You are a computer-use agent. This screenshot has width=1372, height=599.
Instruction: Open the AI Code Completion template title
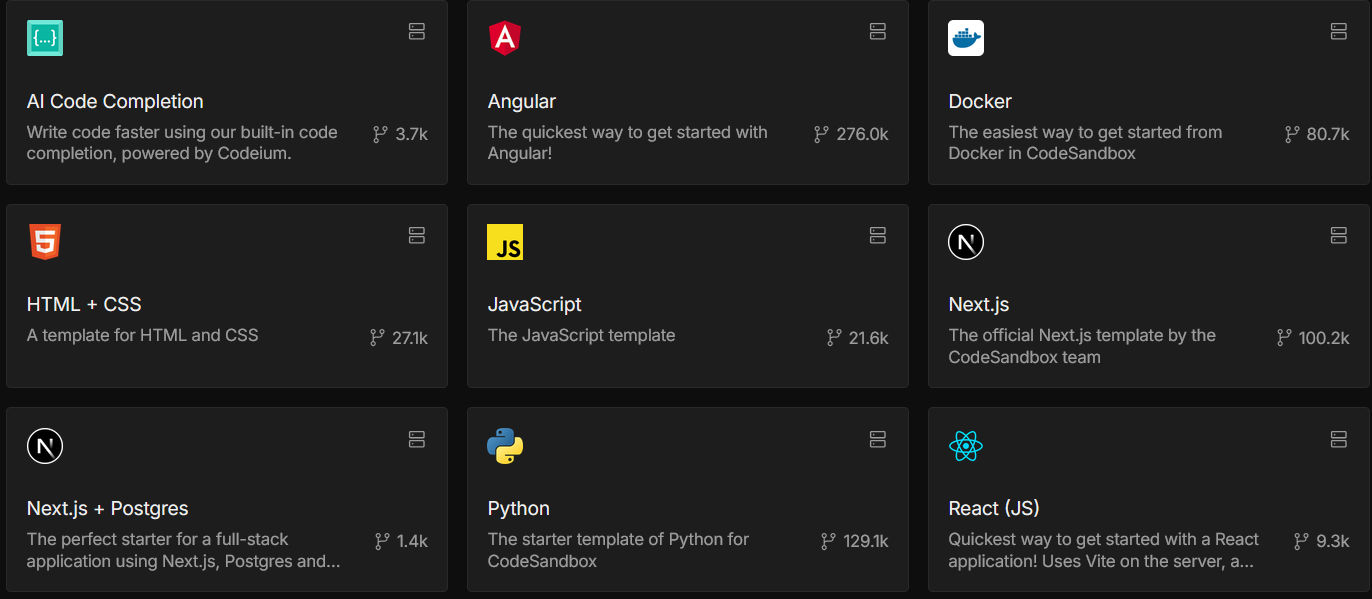pyautogui.click(x=115, y=102)
